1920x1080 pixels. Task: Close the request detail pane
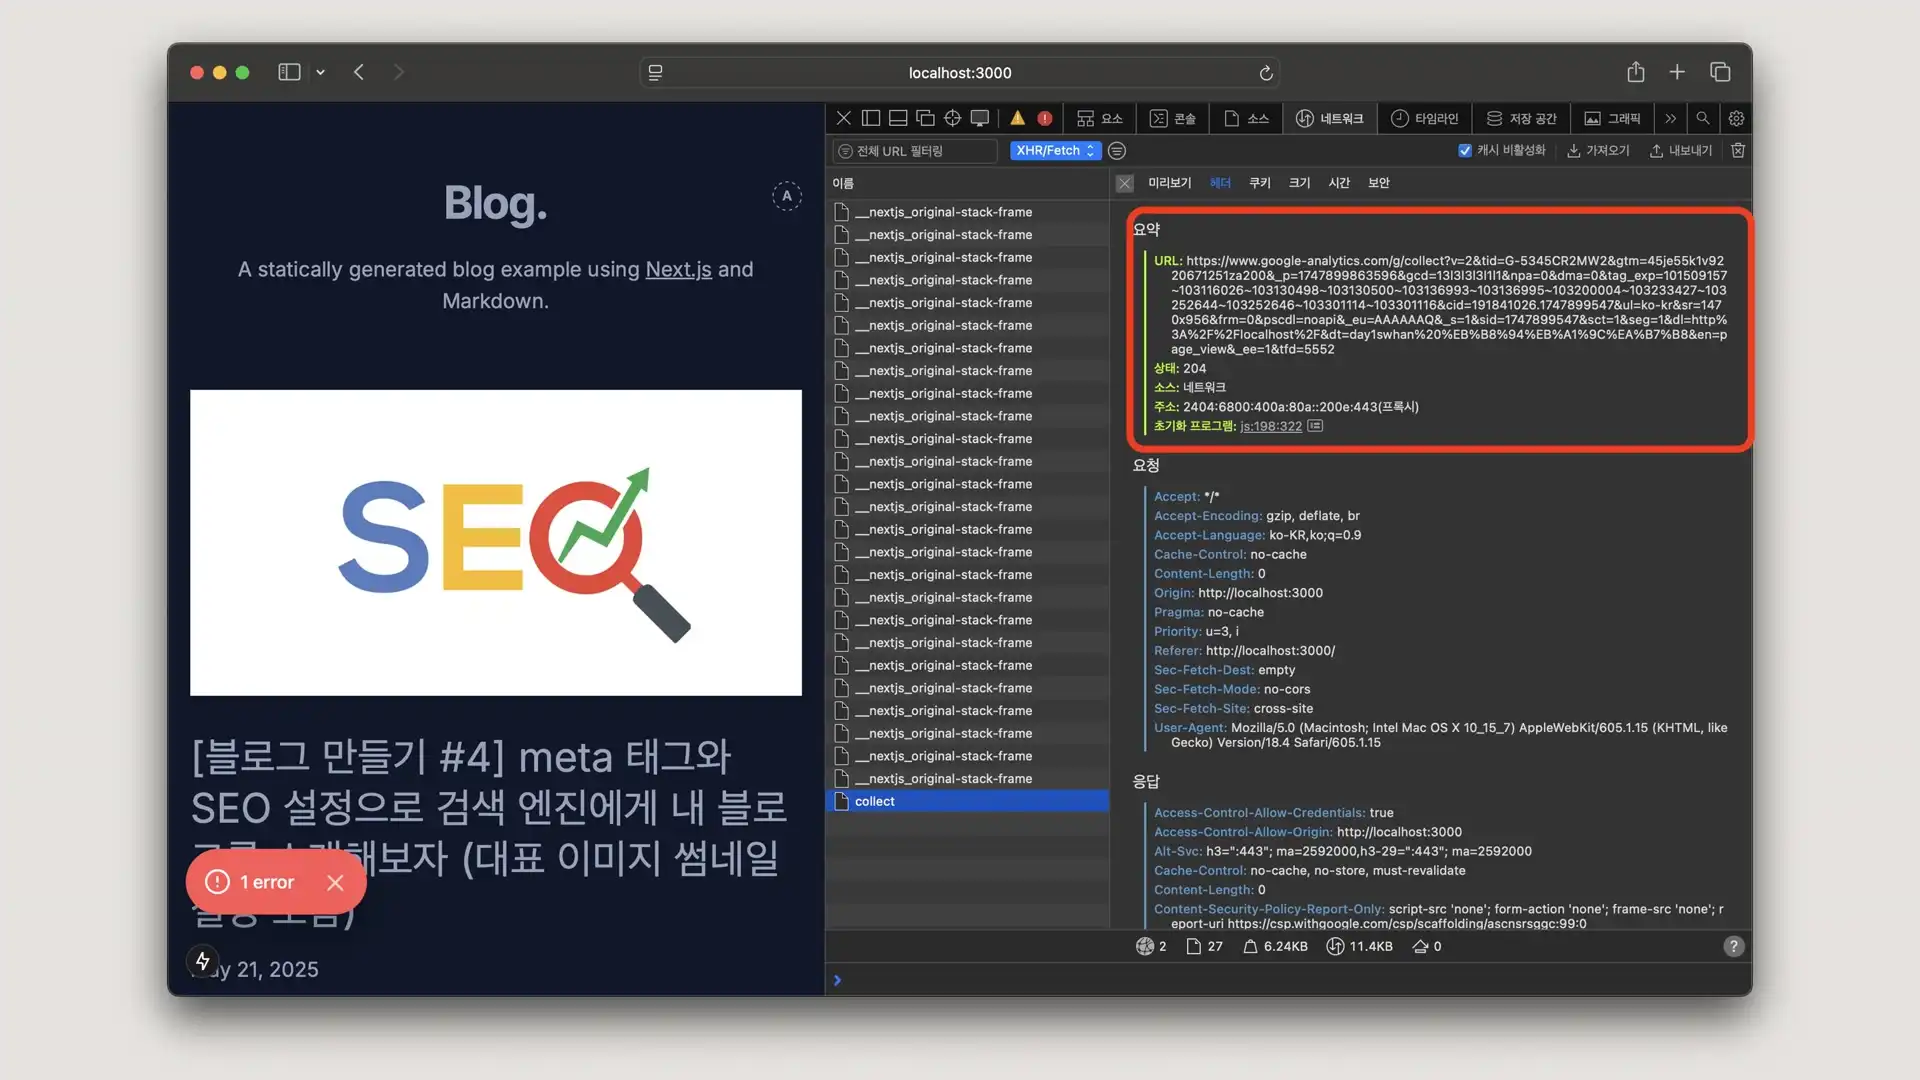pos(1125,183)
